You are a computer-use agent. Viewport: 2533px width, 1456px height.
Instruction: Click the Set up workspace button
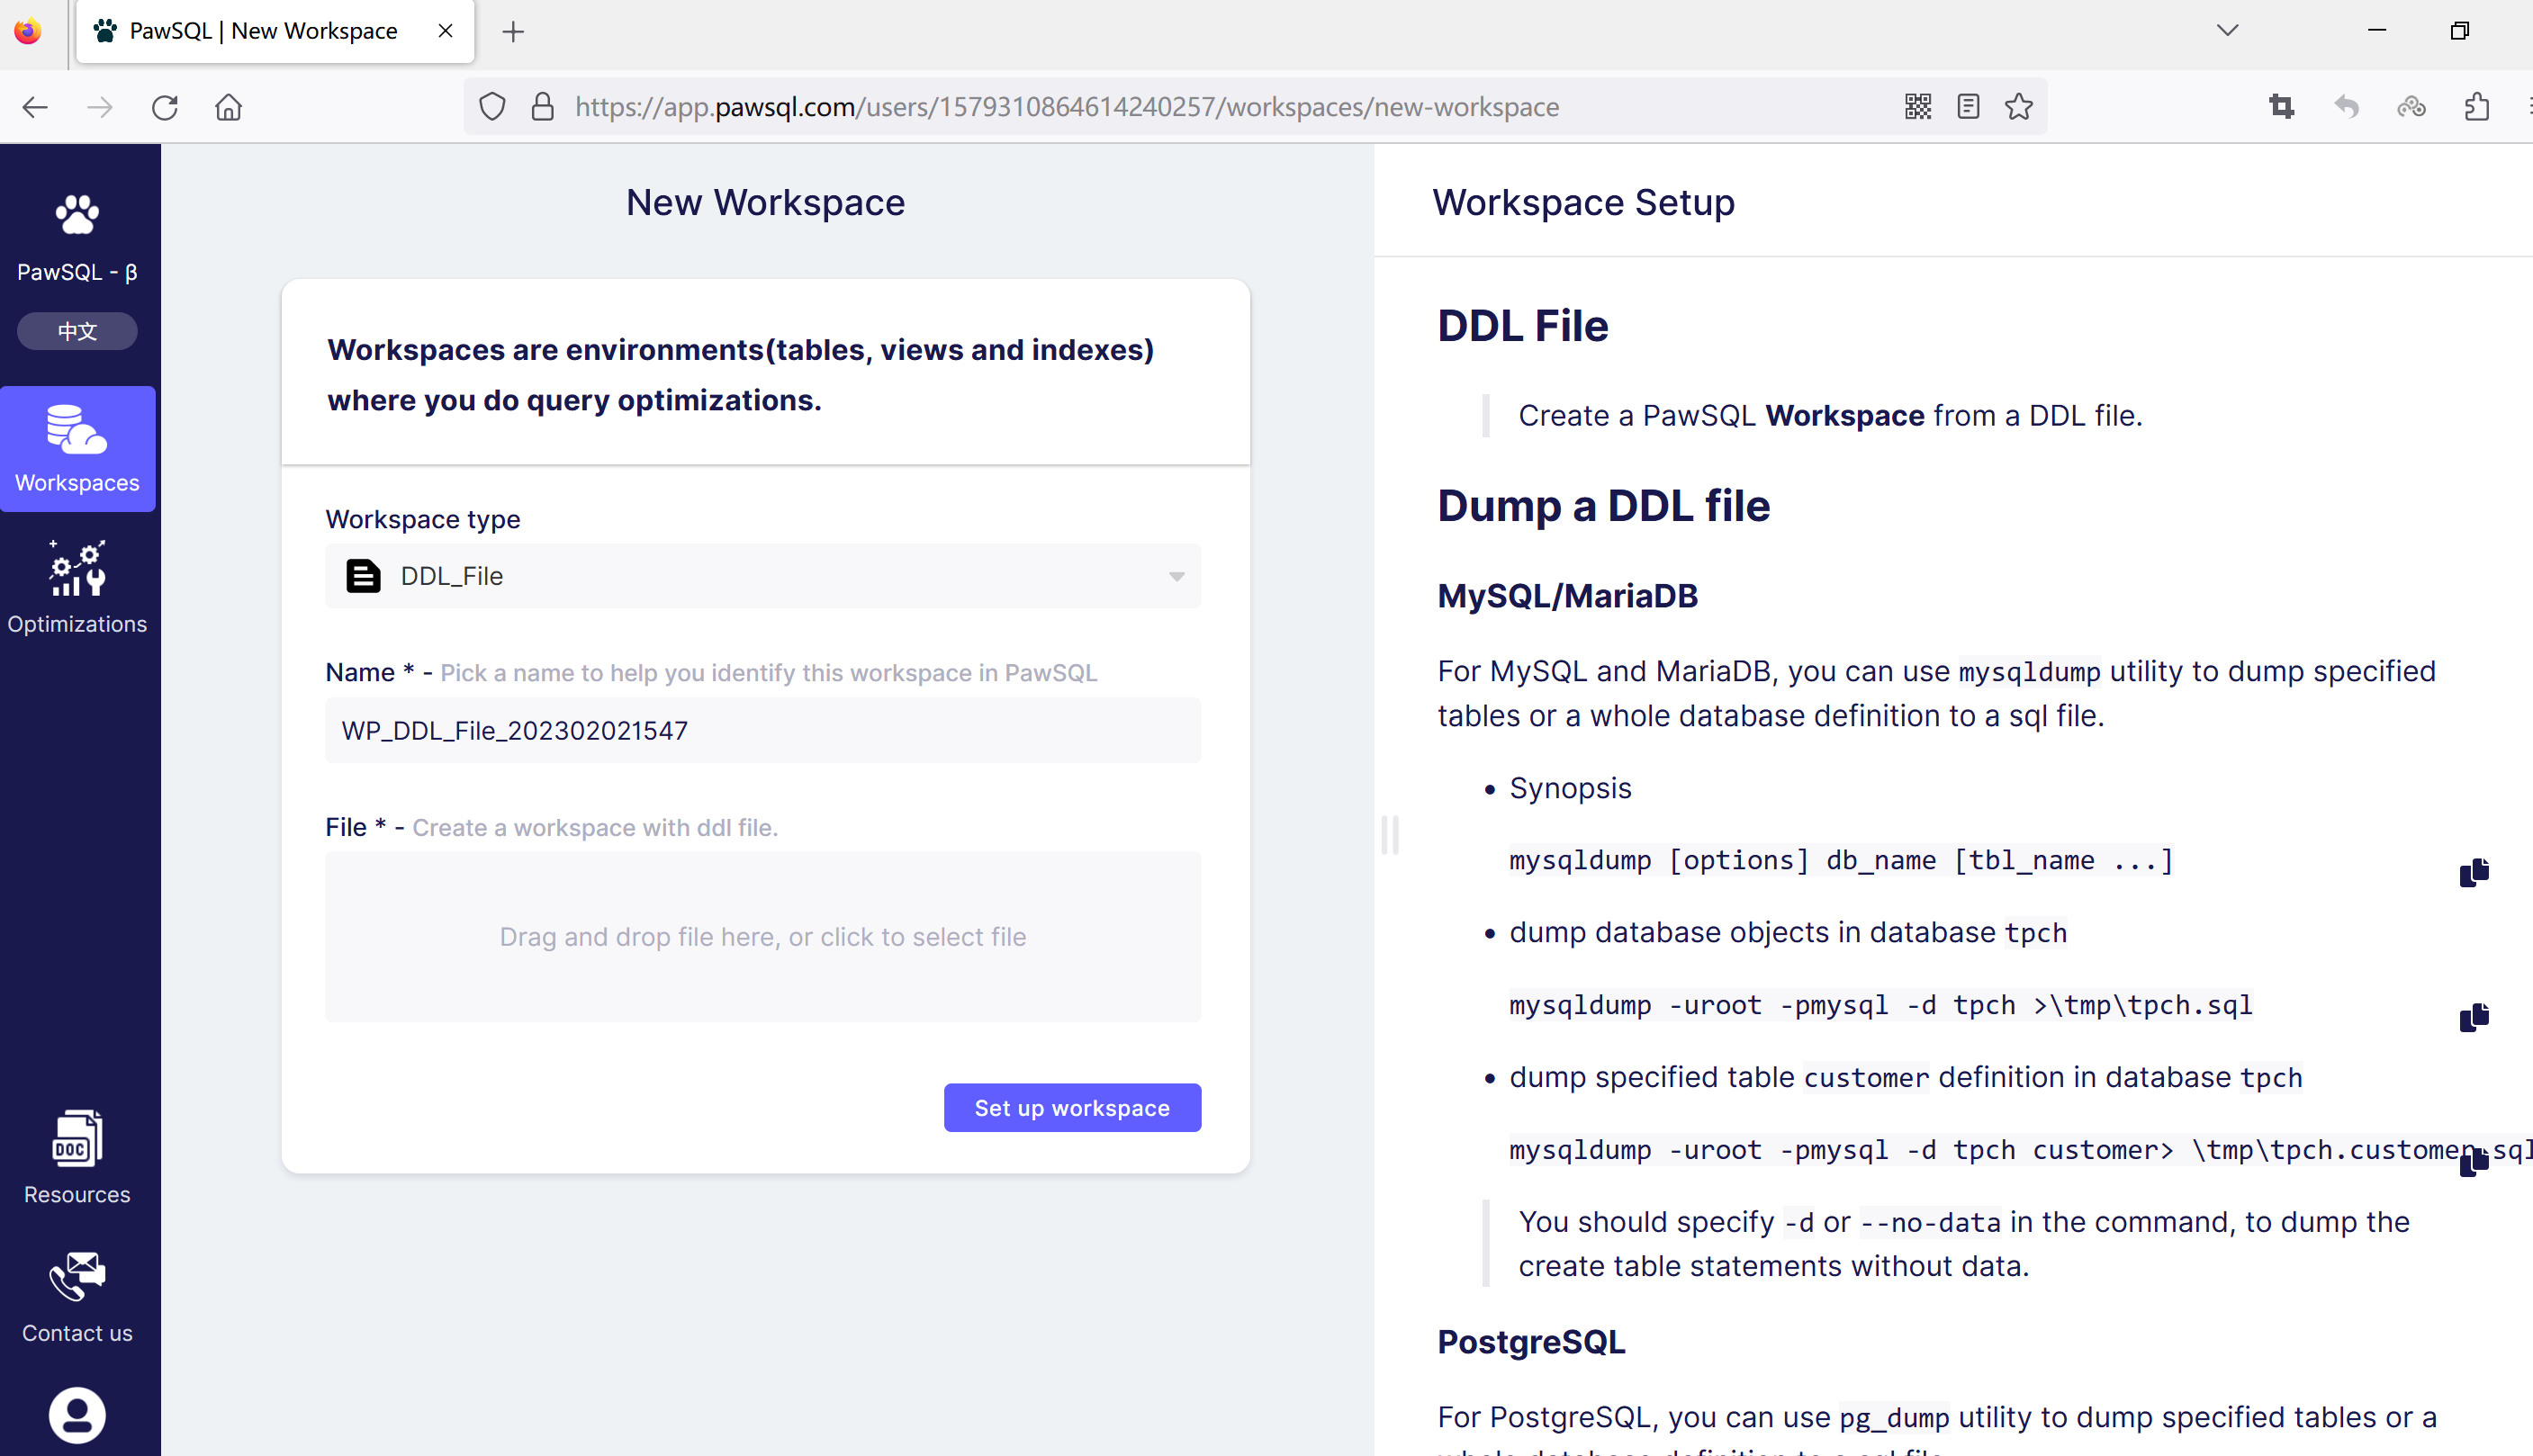[1072, 1107]
